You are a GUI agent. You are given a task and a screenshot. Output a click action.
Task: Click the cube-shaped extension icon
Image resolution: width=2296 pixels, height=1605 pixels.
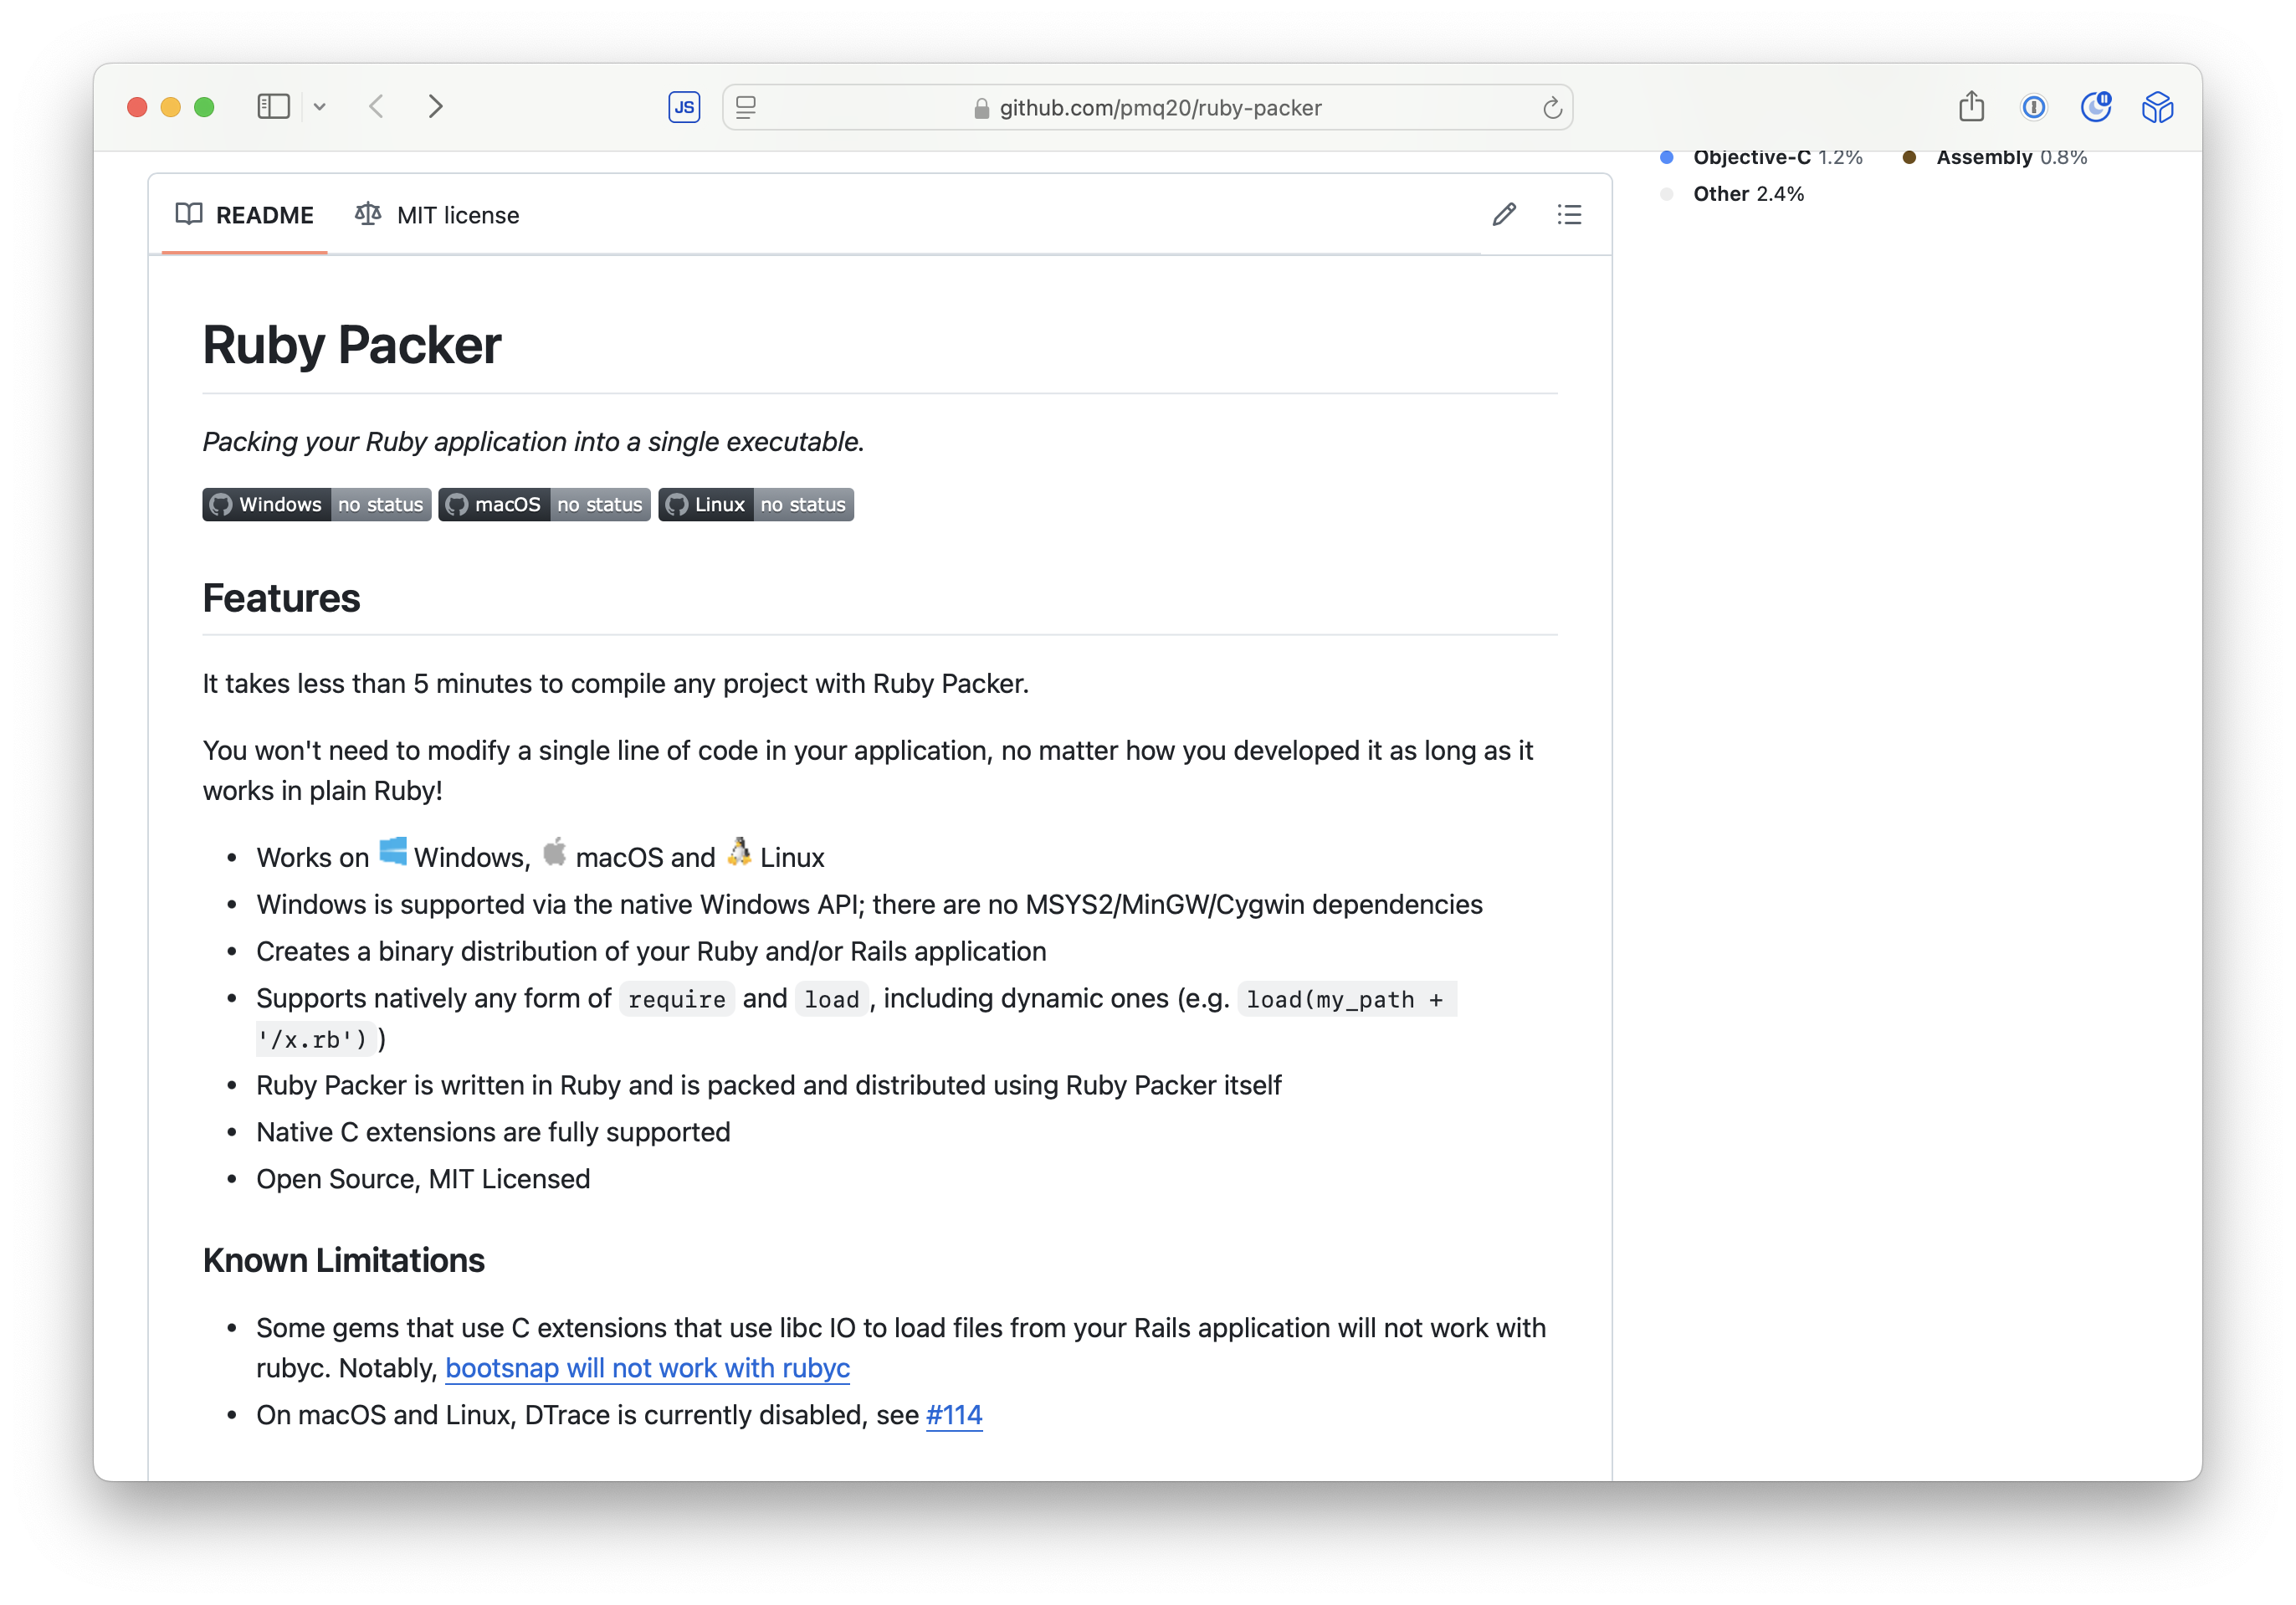[2158, 107]
